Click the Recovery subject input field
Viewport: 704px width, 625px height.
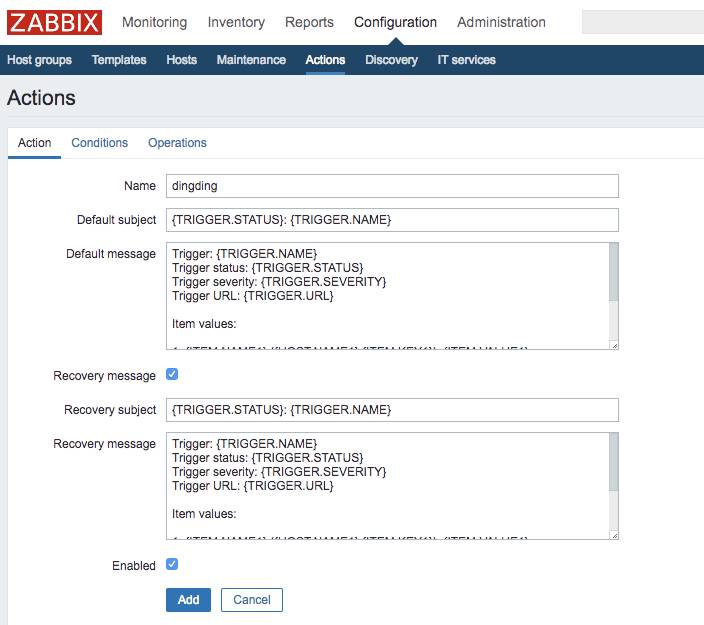point(392,410)
